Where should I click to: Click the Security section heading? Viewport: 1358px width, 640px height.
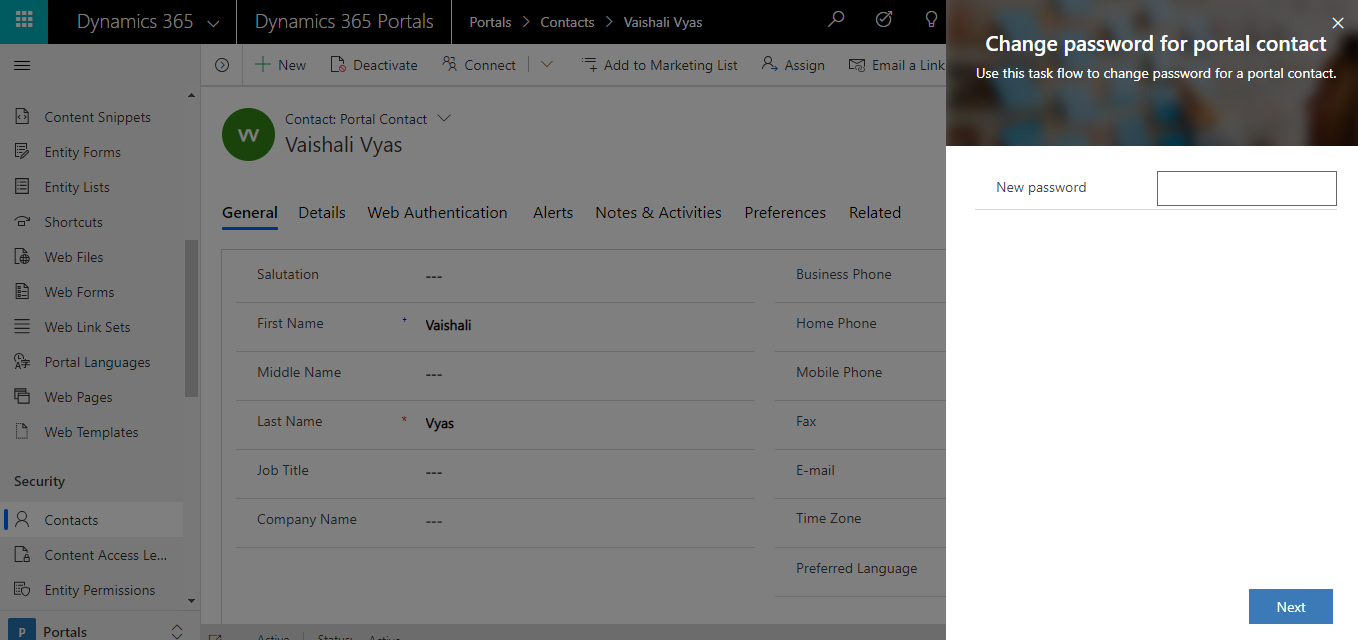click(39, 481)
